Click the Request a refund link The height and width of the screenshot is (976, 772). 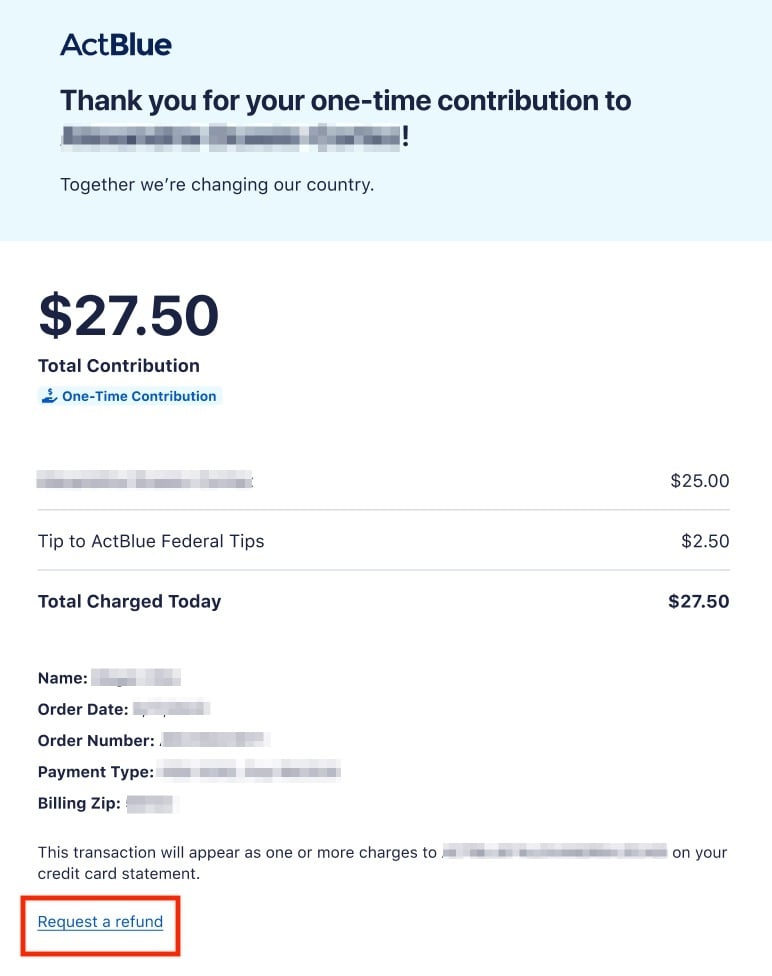100,921
